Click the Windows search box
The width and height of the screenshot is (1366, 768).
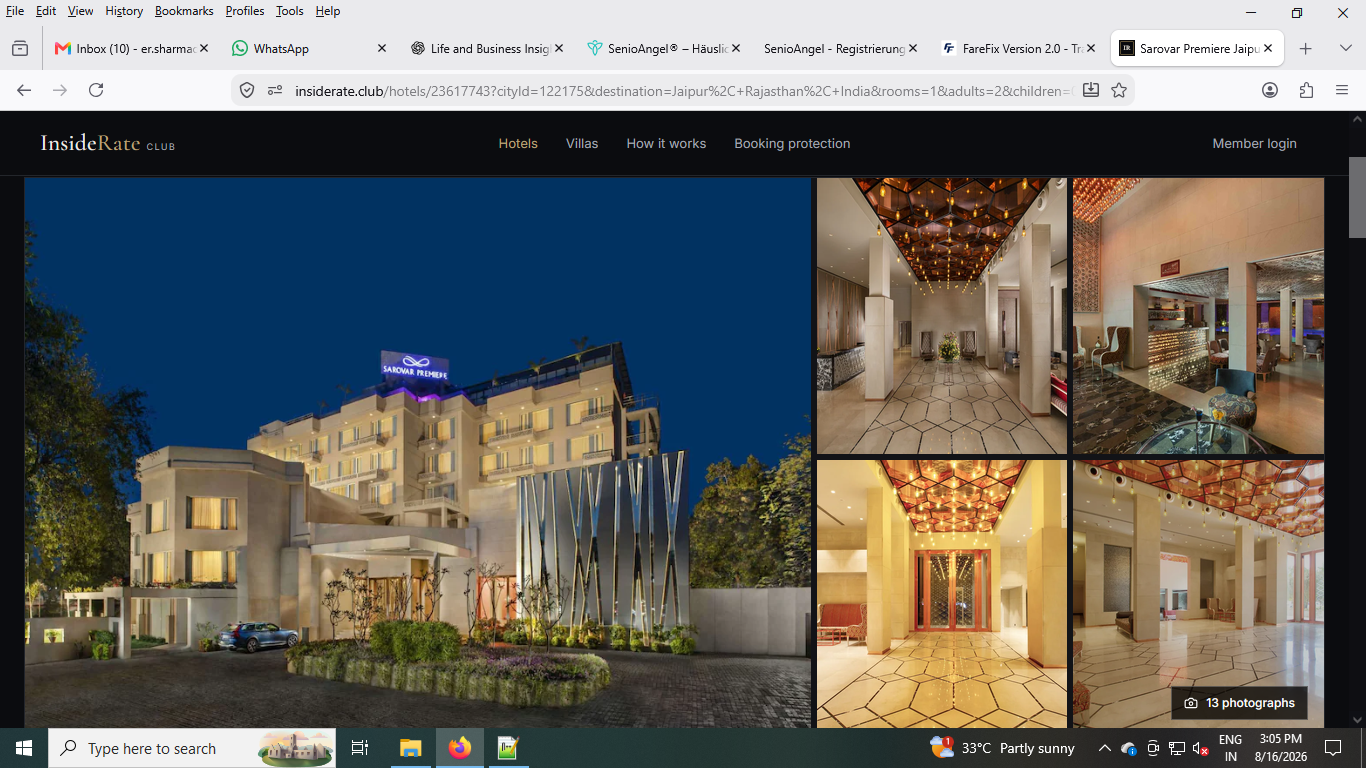193,748
